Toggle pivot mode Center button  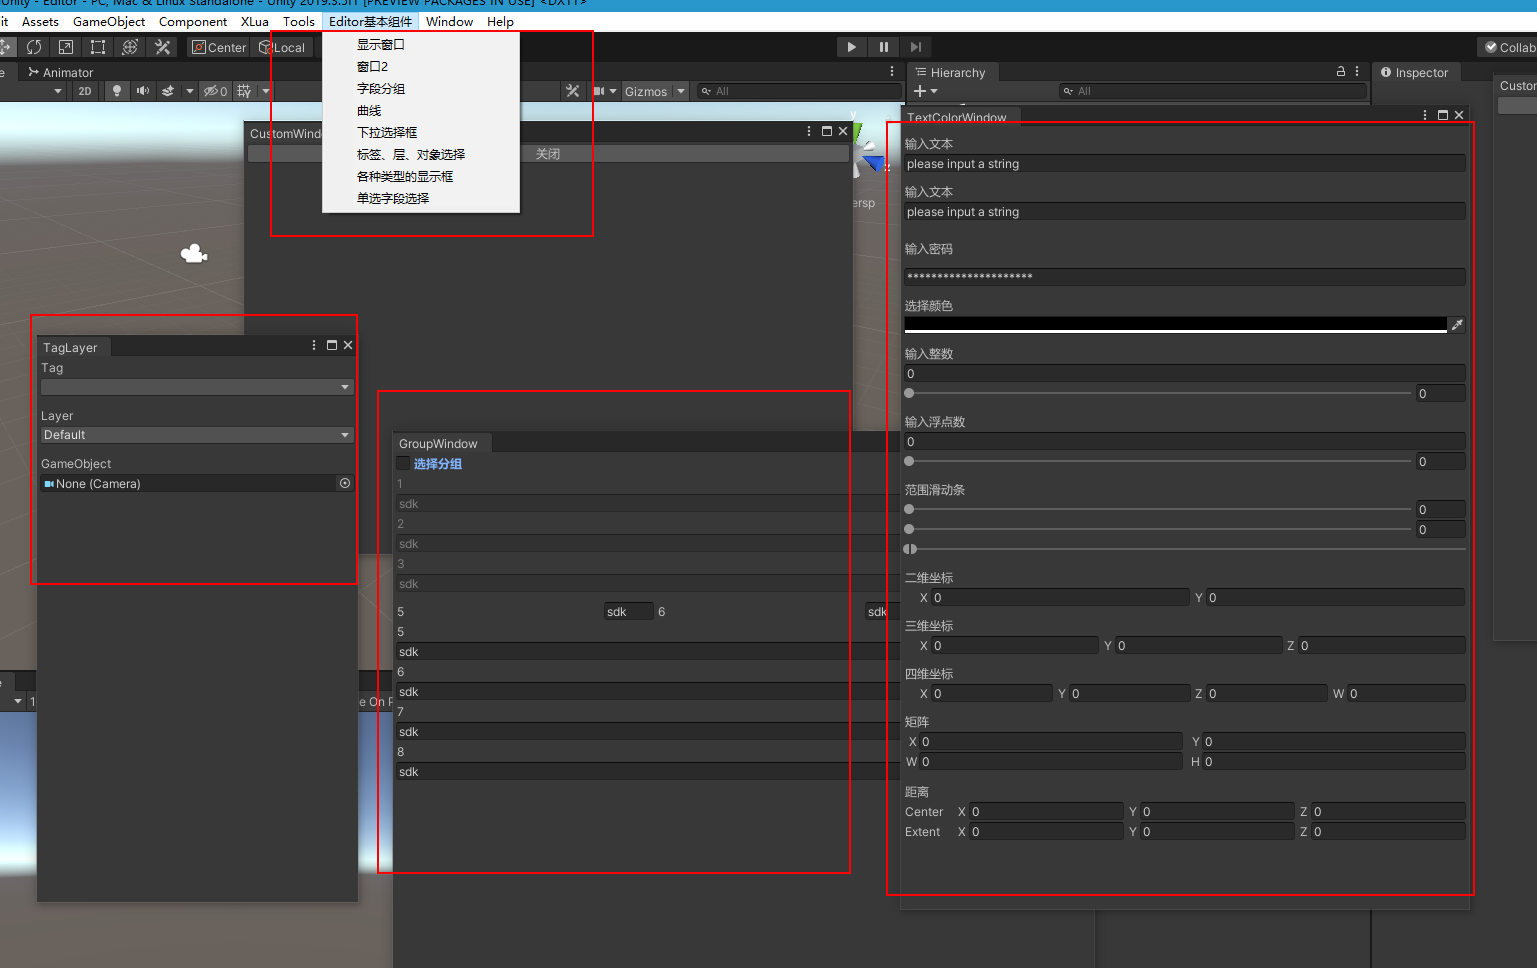pyautogui.click(x=219, y=47)
